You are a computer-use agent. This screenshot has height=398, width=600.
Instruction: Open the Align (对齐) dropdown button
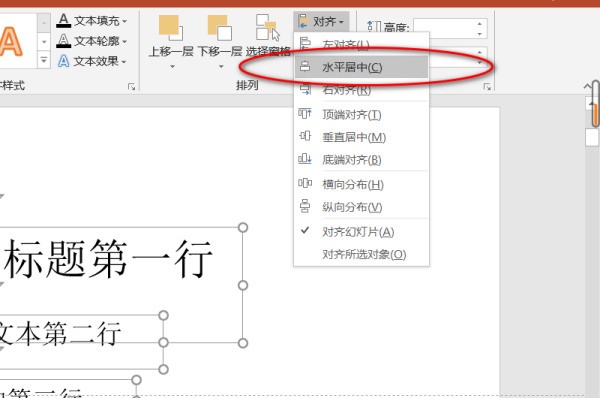322,21
